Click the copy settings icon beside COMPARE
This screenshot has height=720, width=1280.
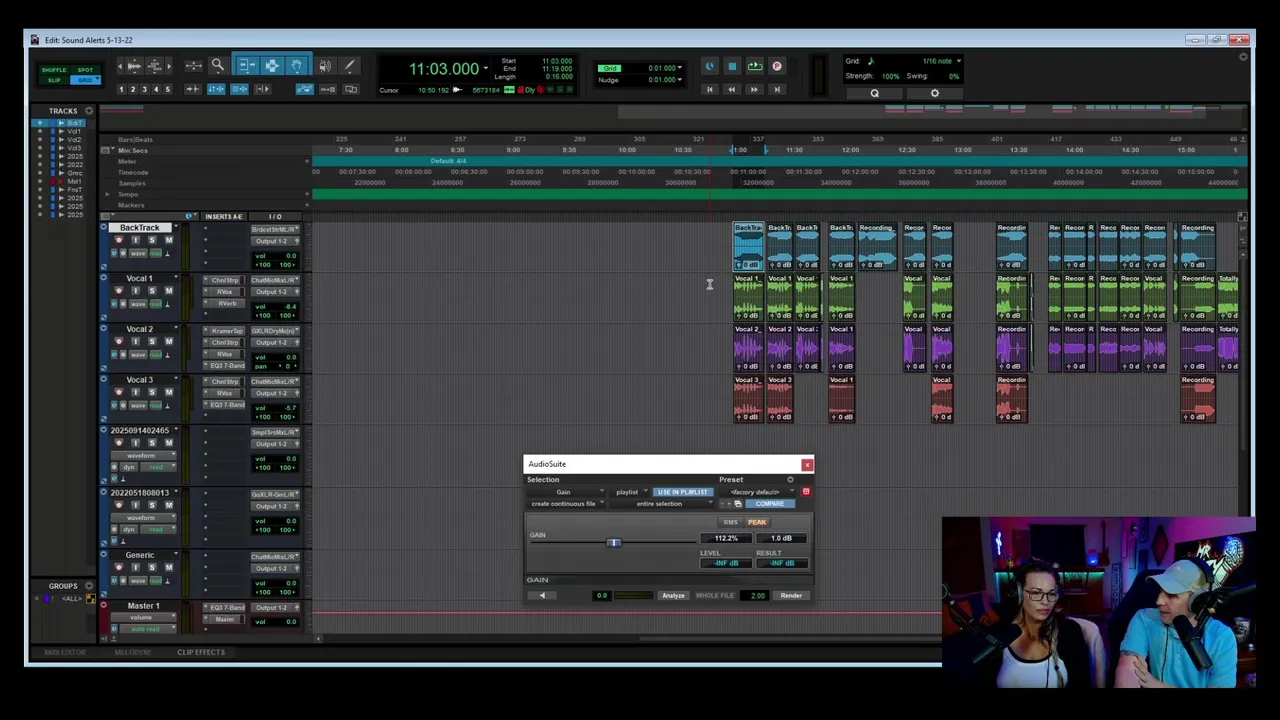coord(738,503)
